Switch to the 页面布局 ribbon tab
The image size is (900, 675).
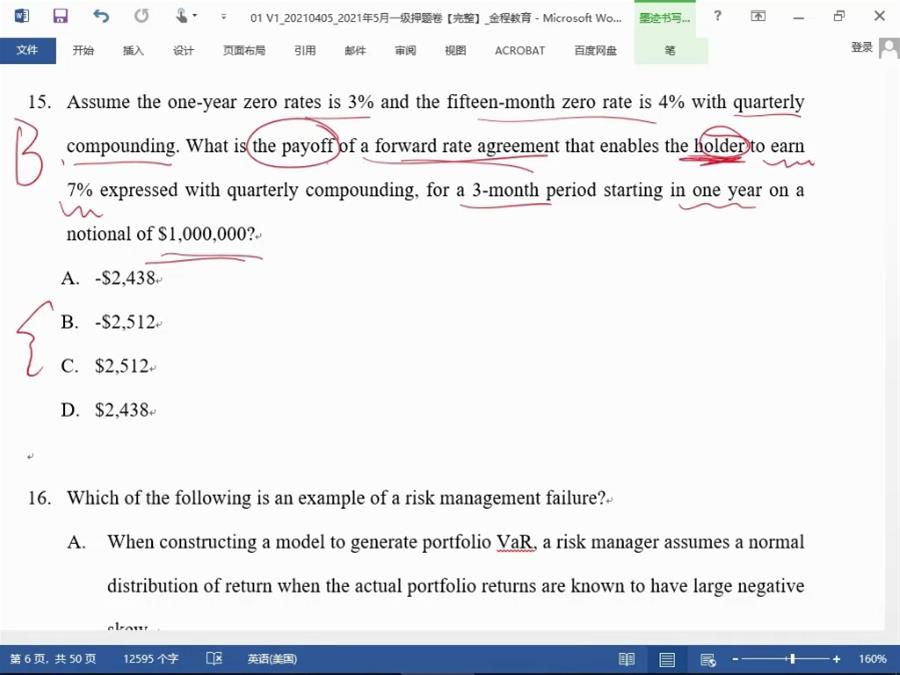coord(244,51)
